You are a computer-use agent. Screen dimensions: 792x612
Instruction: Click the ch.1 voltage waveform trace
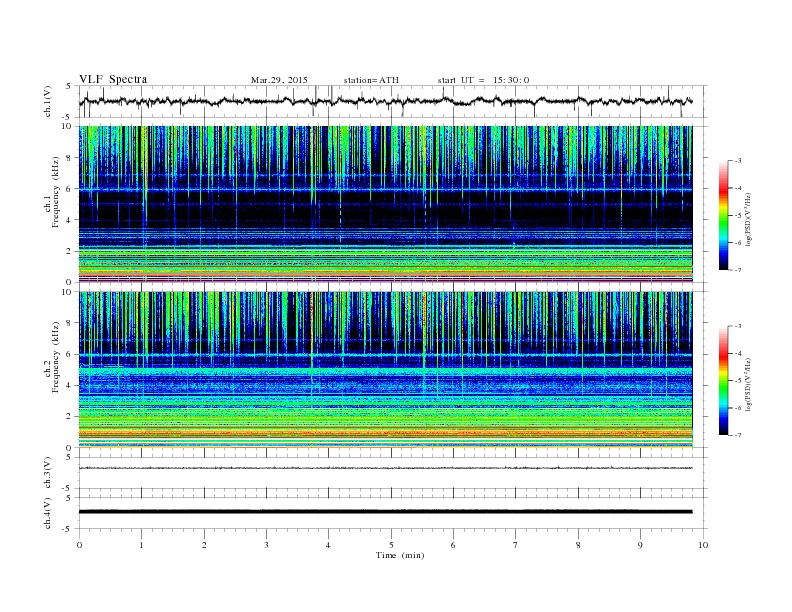point(385,101)
